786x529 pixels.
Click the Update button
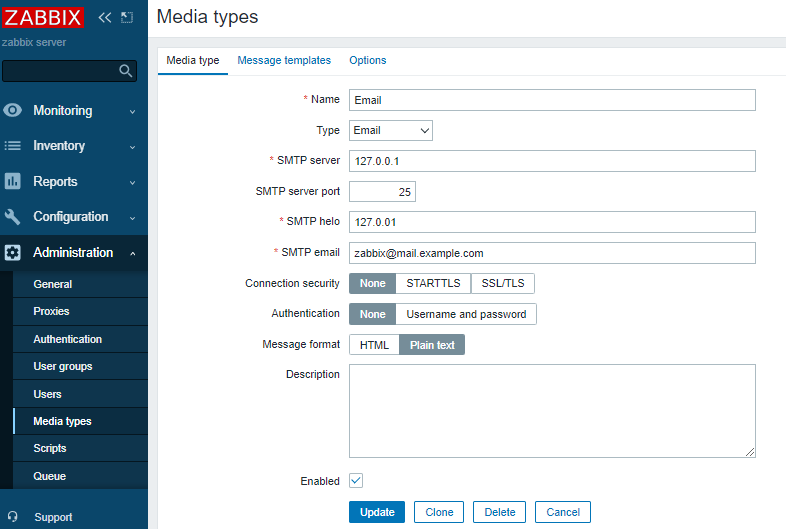[377, 512]
